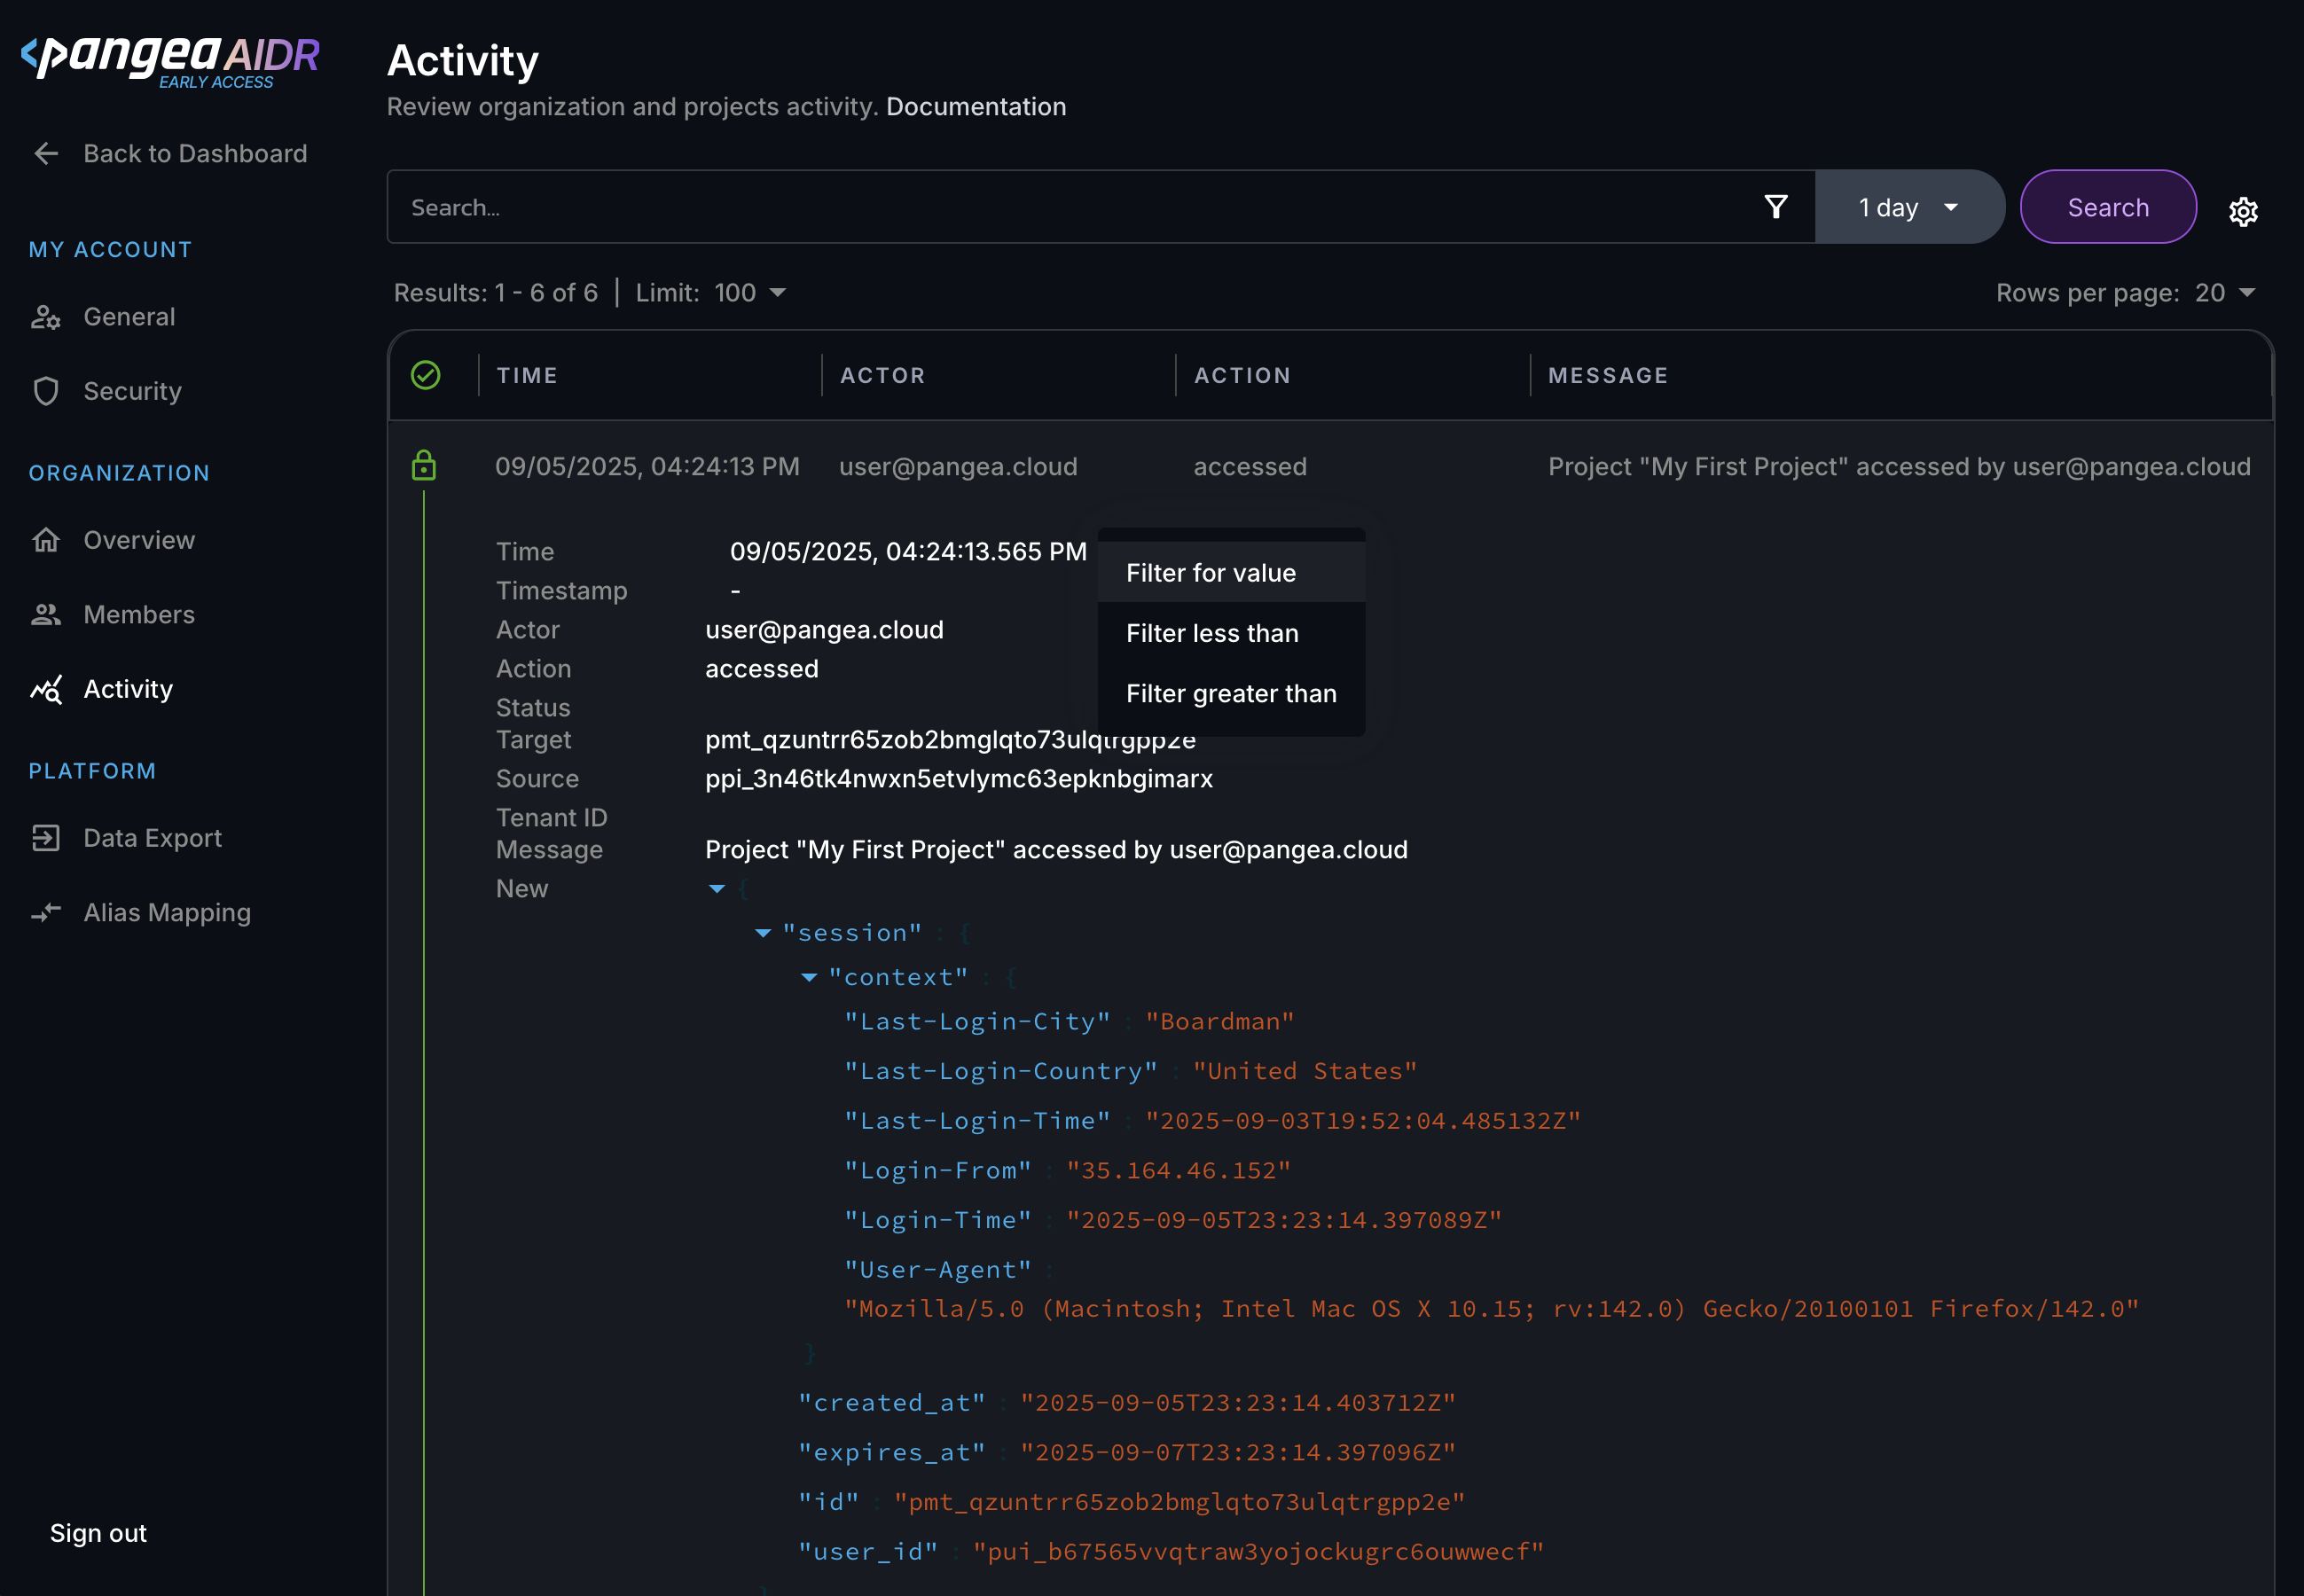Click the green lock icon on first row
Screen dimensions: 2304x1596
click(x=424, y=466)
